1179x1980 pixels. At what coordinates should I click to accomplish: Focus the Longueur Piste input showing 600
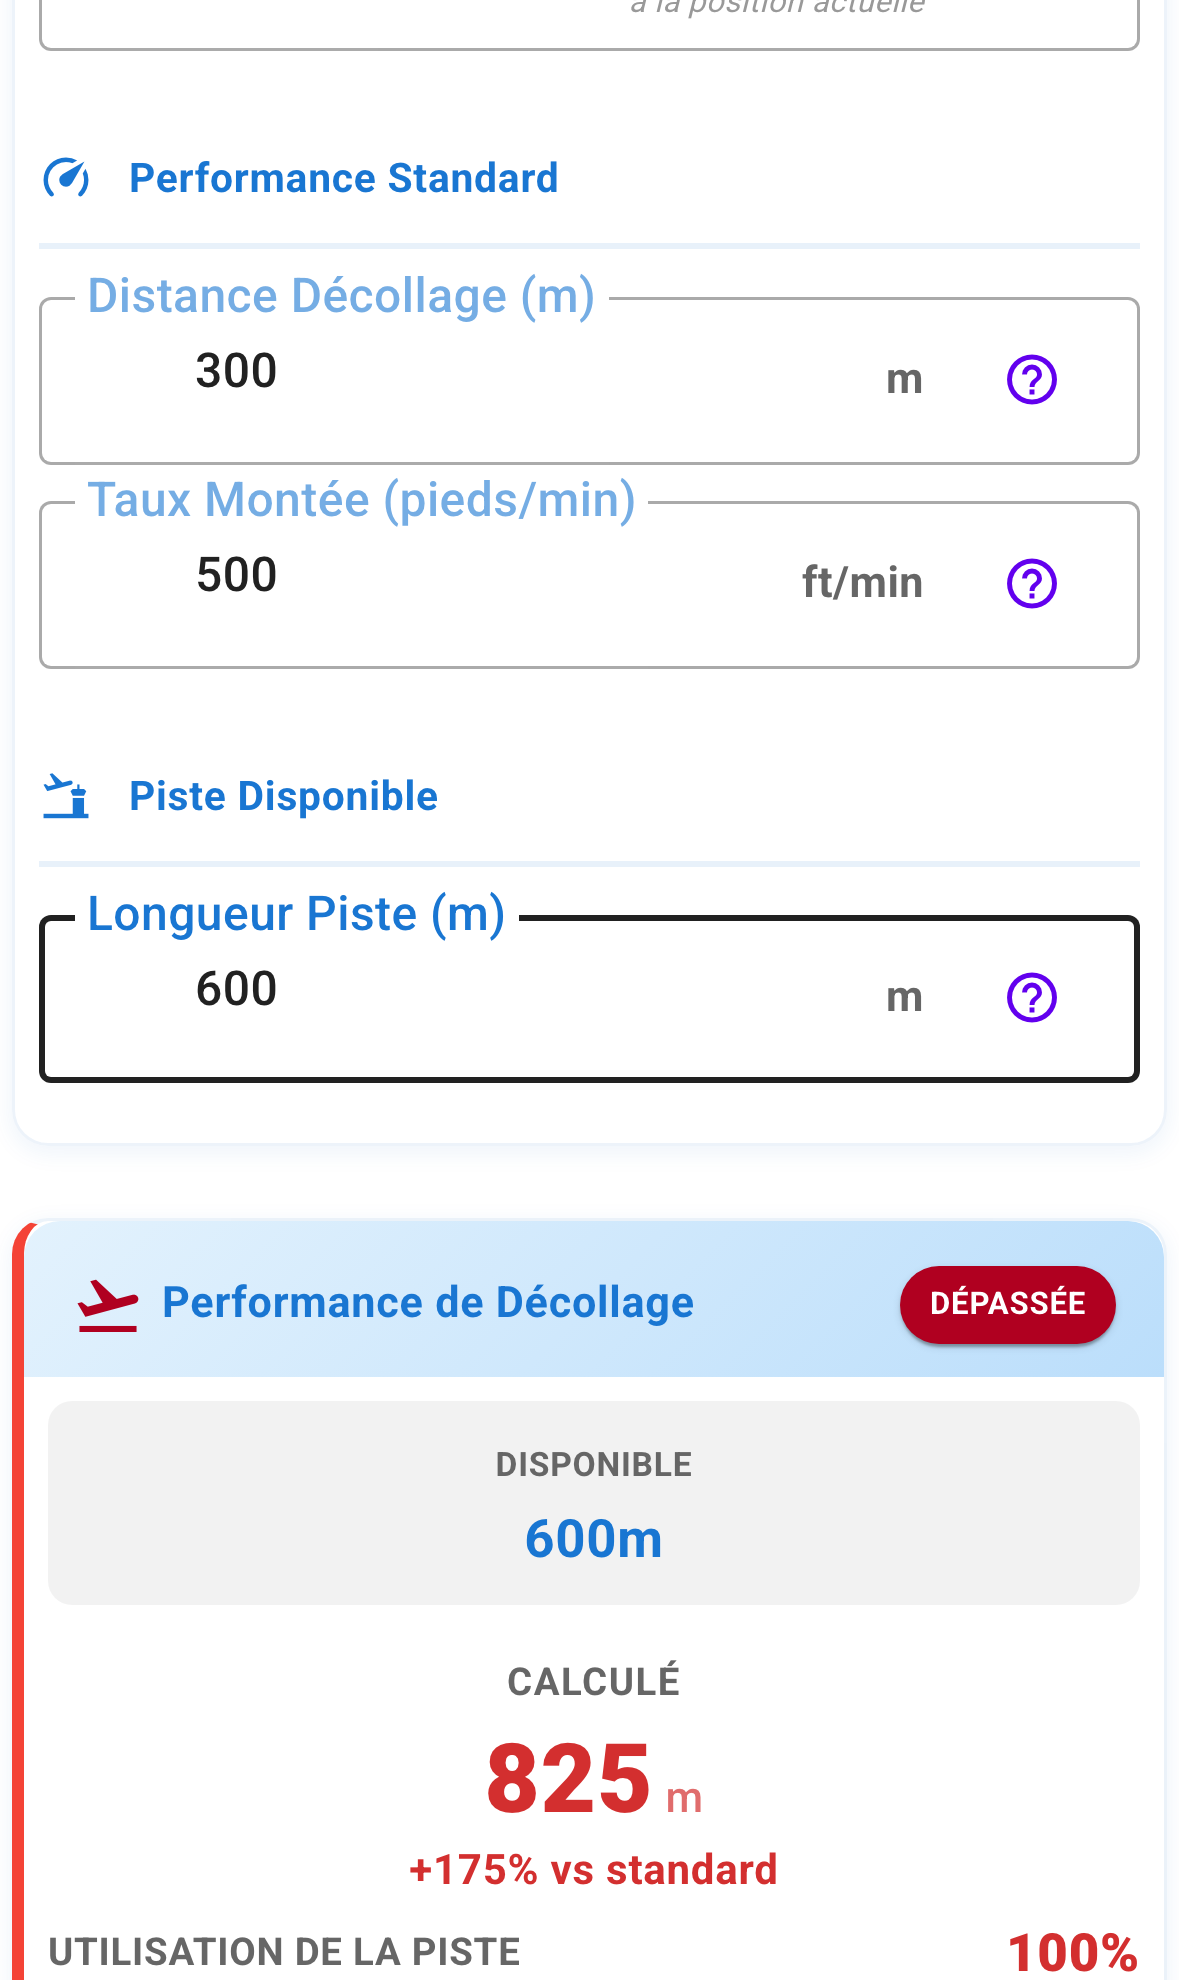[x=500, y=990]
